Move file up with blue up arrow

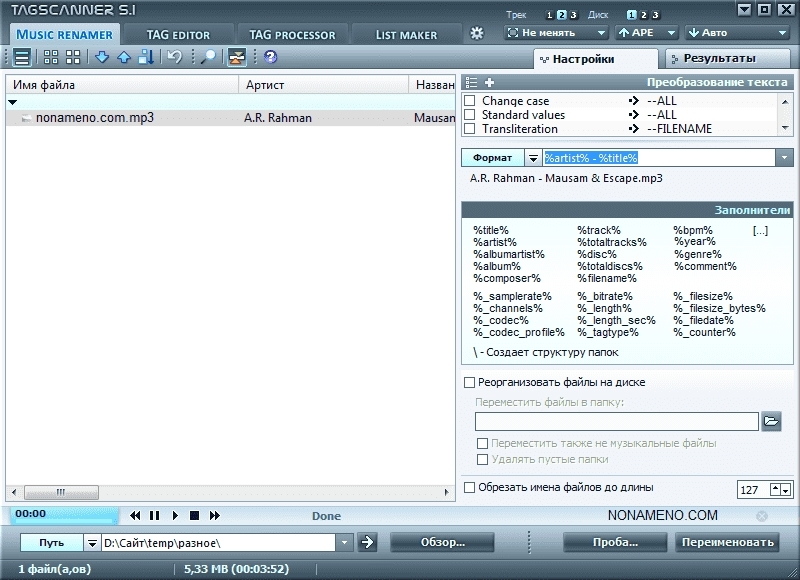(x=124, y=57)
